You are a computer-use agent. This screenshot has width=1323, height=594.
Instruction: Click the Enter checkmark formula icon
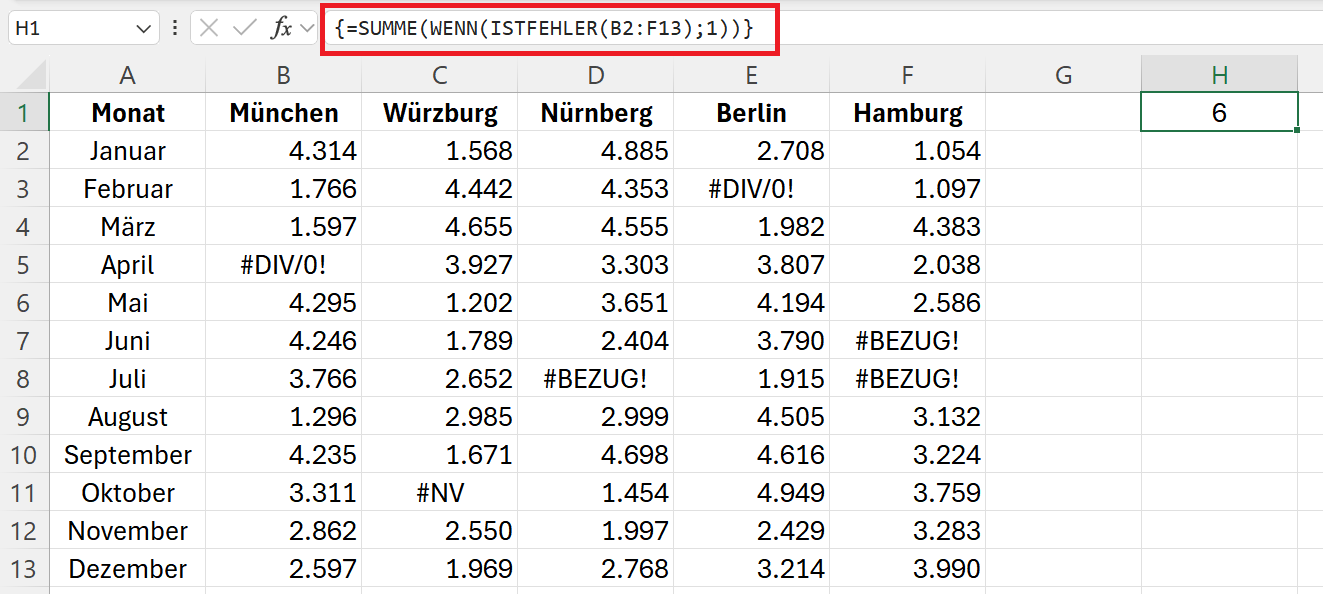pos(244,28)
